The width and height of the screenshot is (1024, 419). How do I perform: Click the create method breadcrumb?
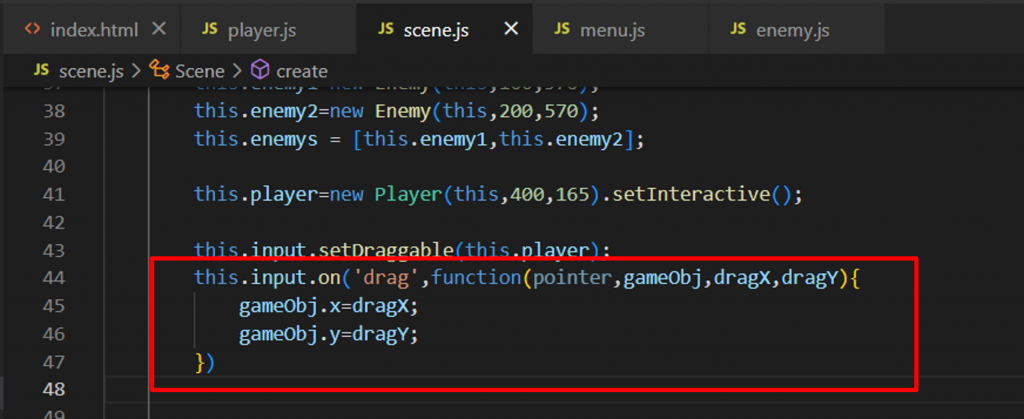tap(302, 70)
